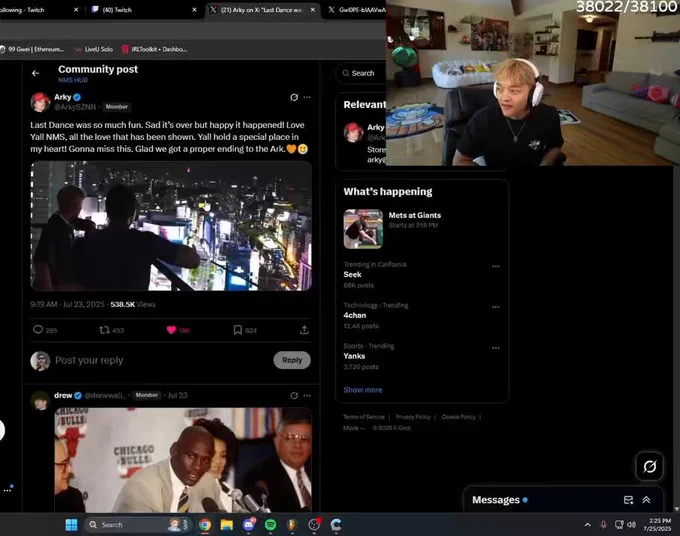Close the Following - Twitch tab
This screenshot has width=680, height=536.
coord(76,10)
